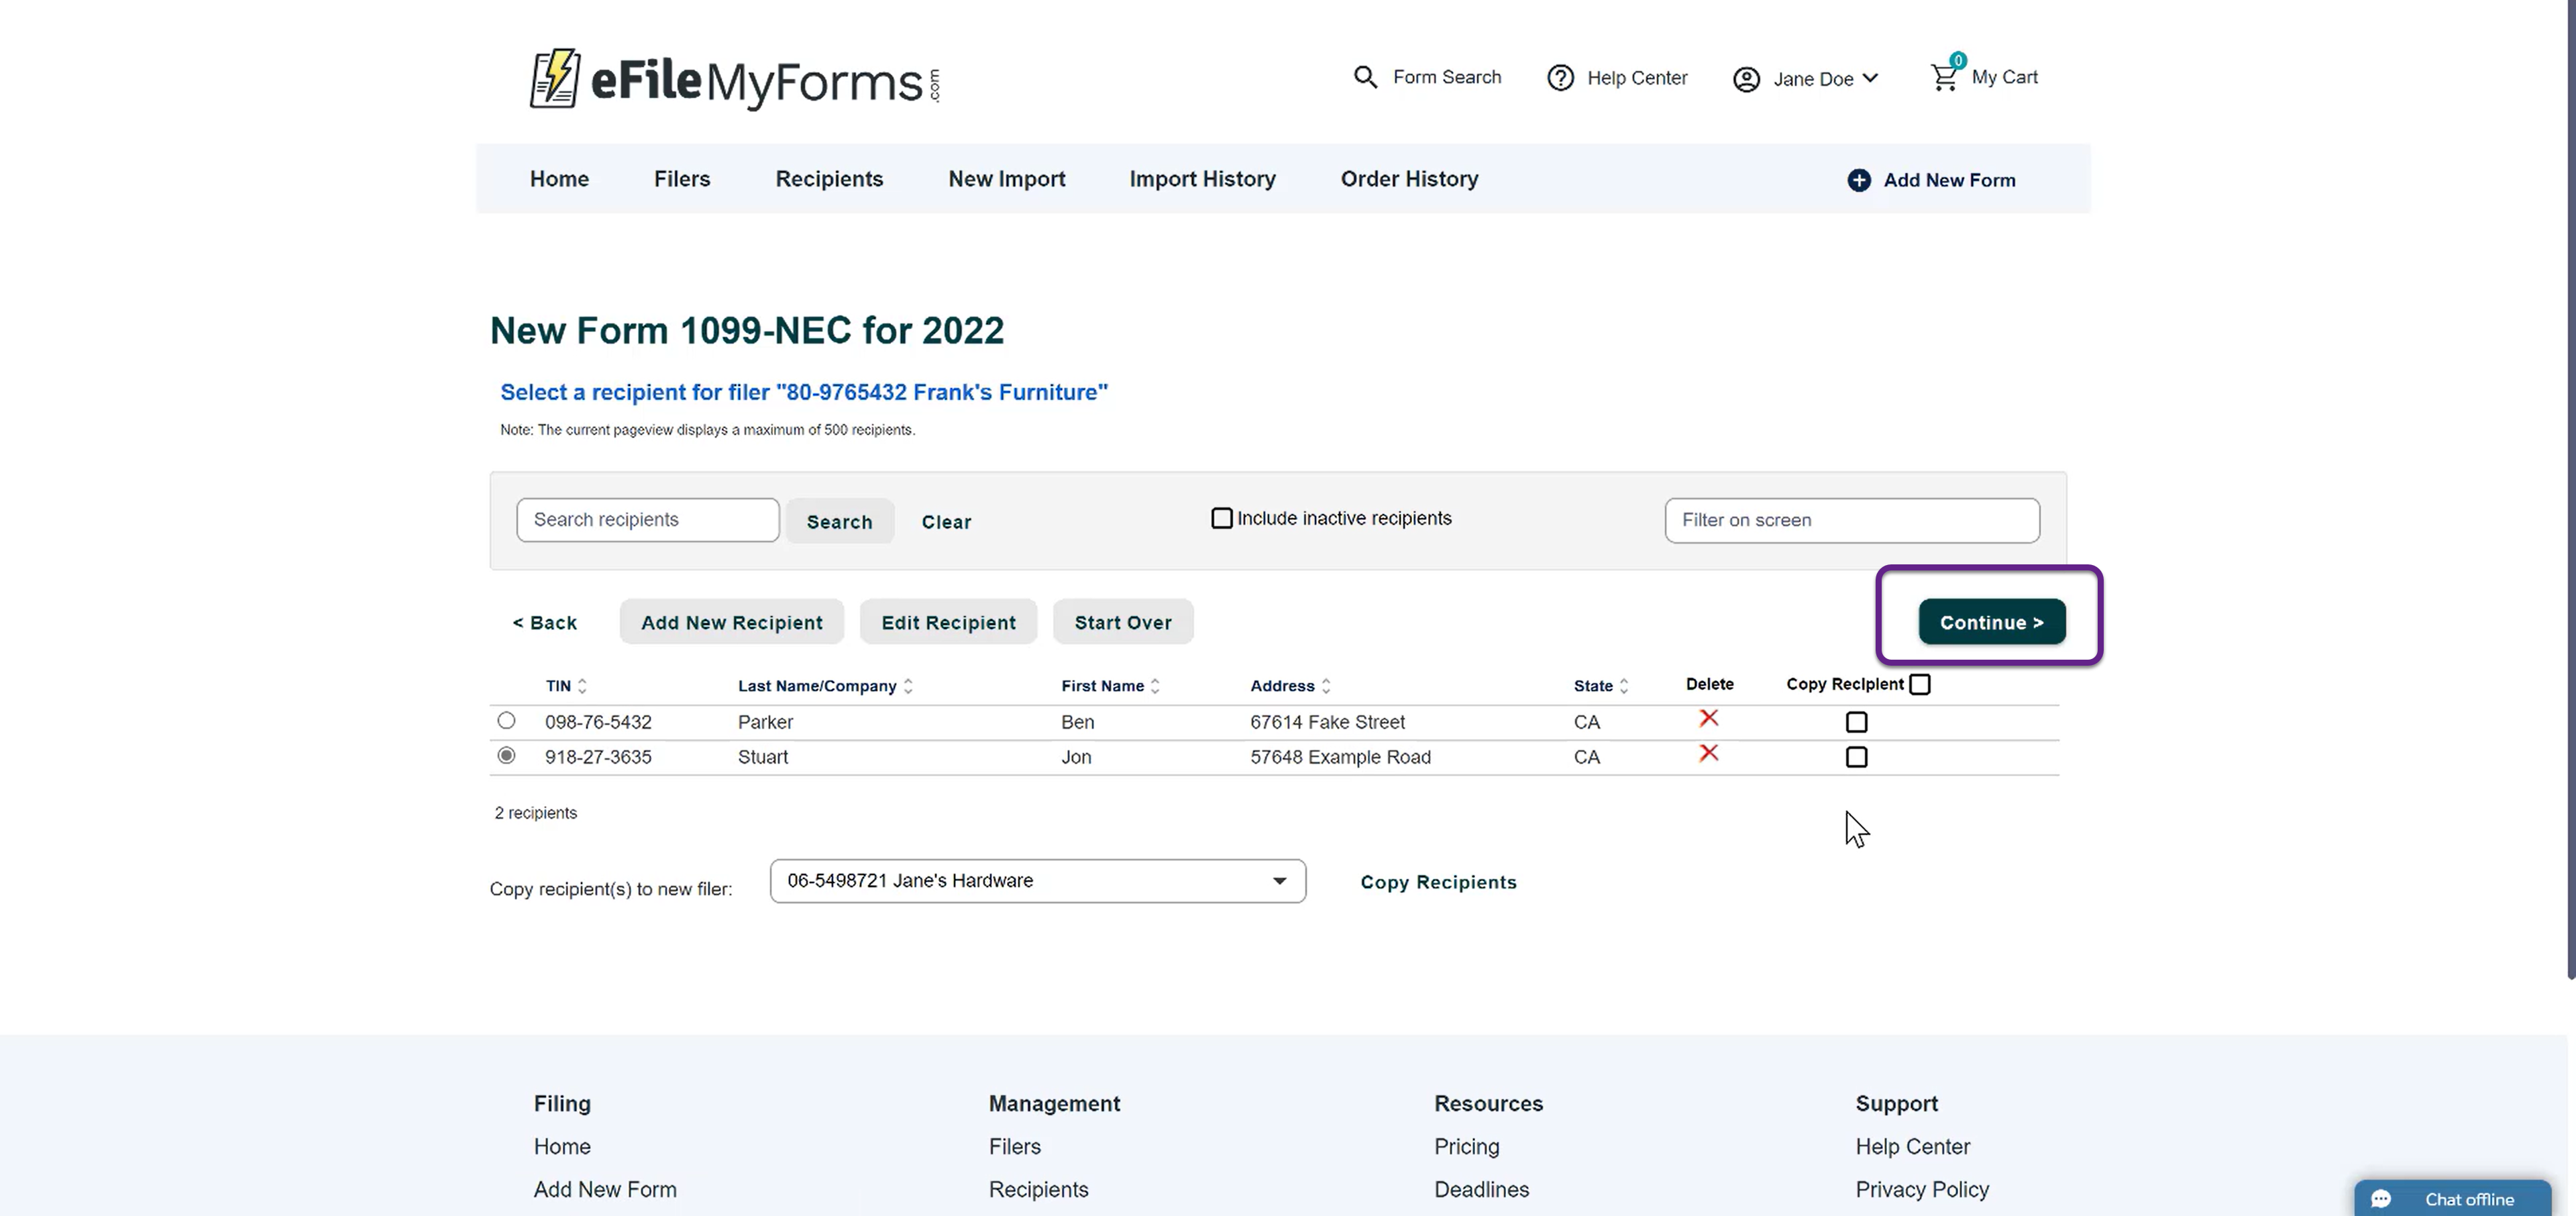Delete recipient Parker with red X
This screenshot has height=1216, width=2576.
coord(1708,718)
